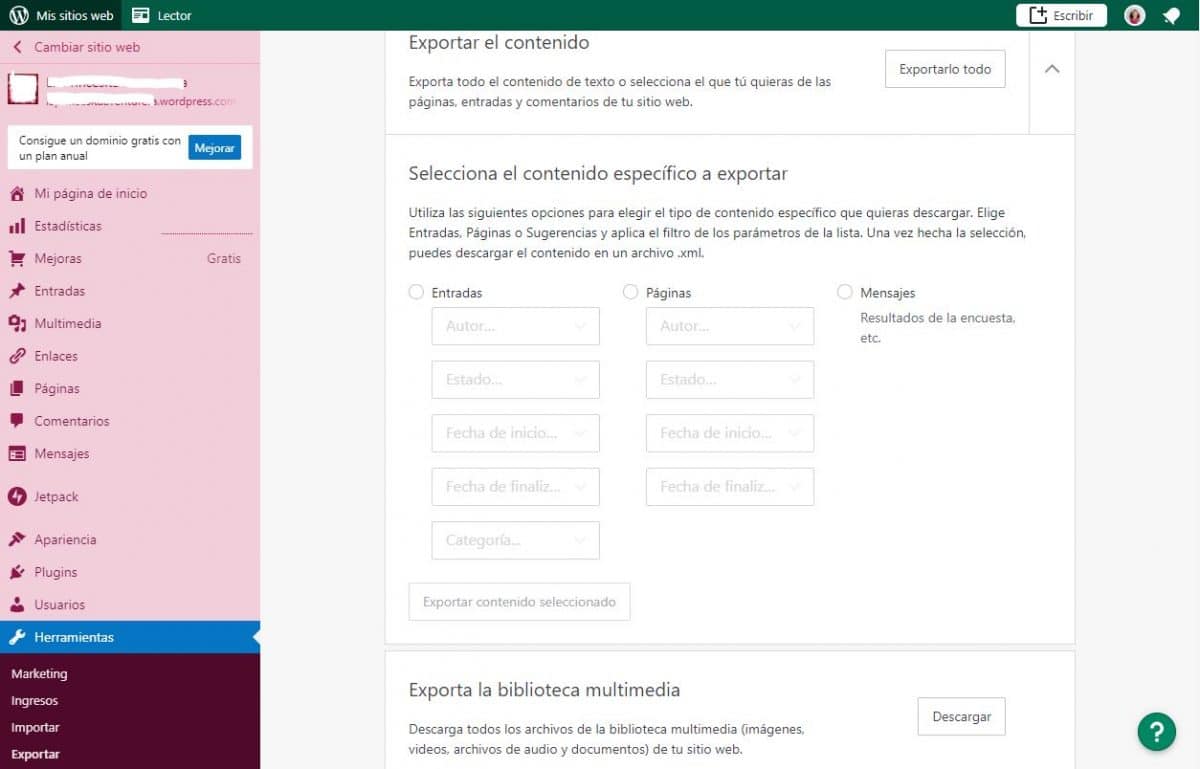
Task: Go to Marketing submenu item
Action: [x=39, y=674]
